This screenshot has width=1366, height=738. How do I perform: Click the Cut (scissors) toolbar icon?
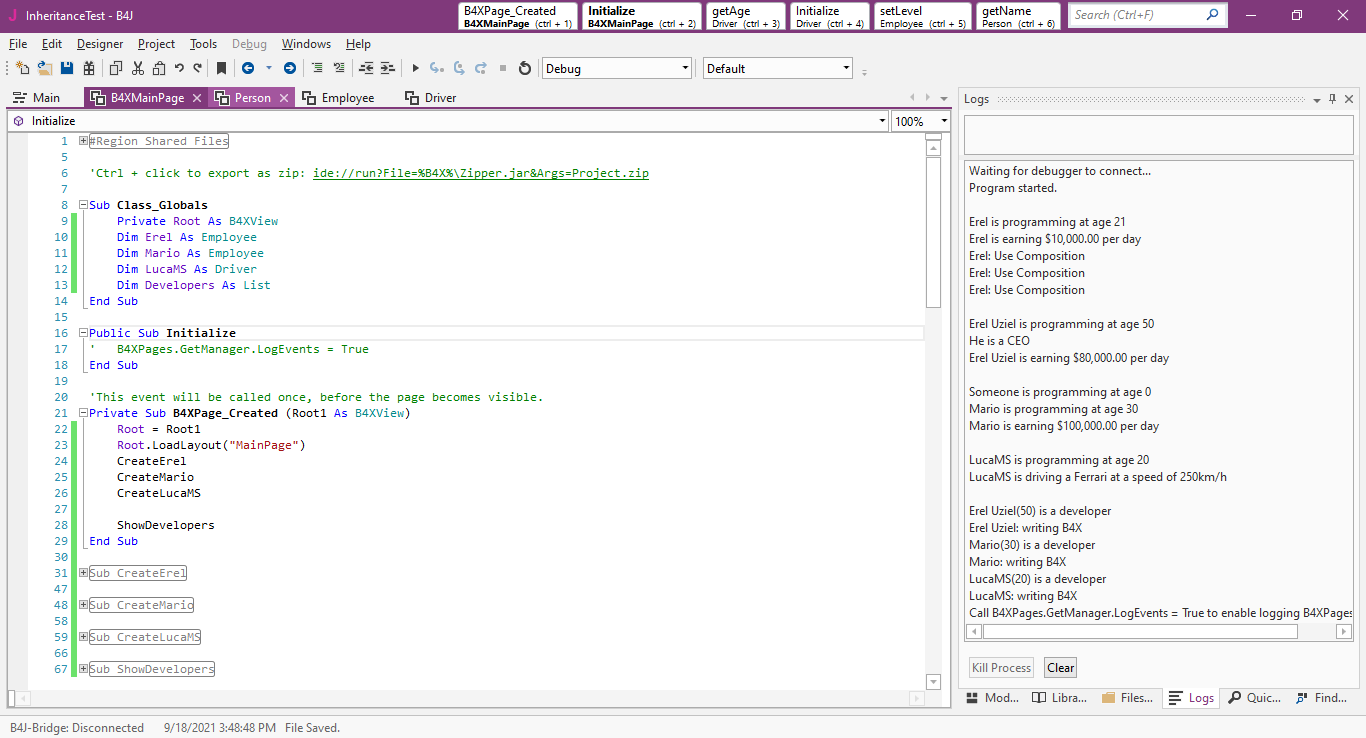[x=137, y=68]
